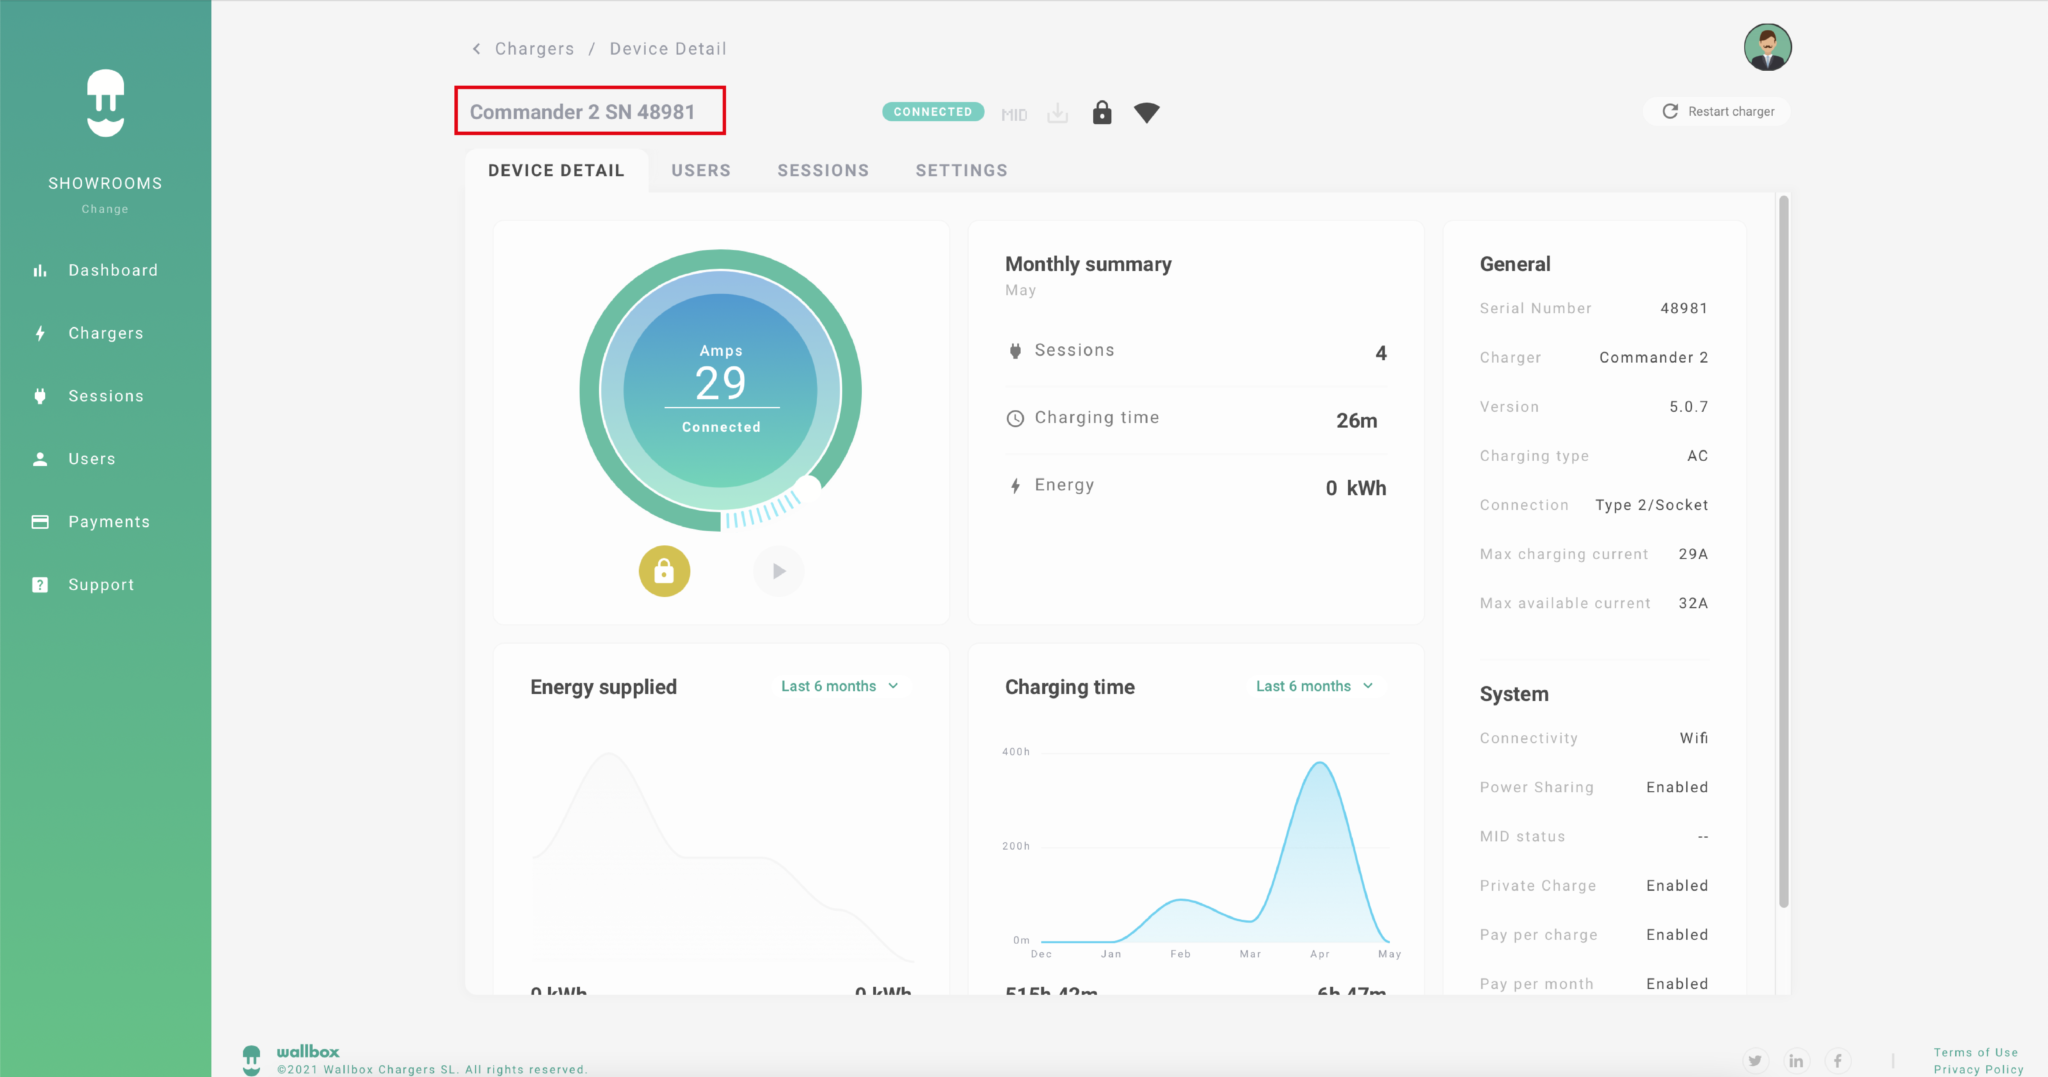This screenshot has height=1077, width=2048.
Task: Click the black lock status icon
Action: (x=1102, y=113)
